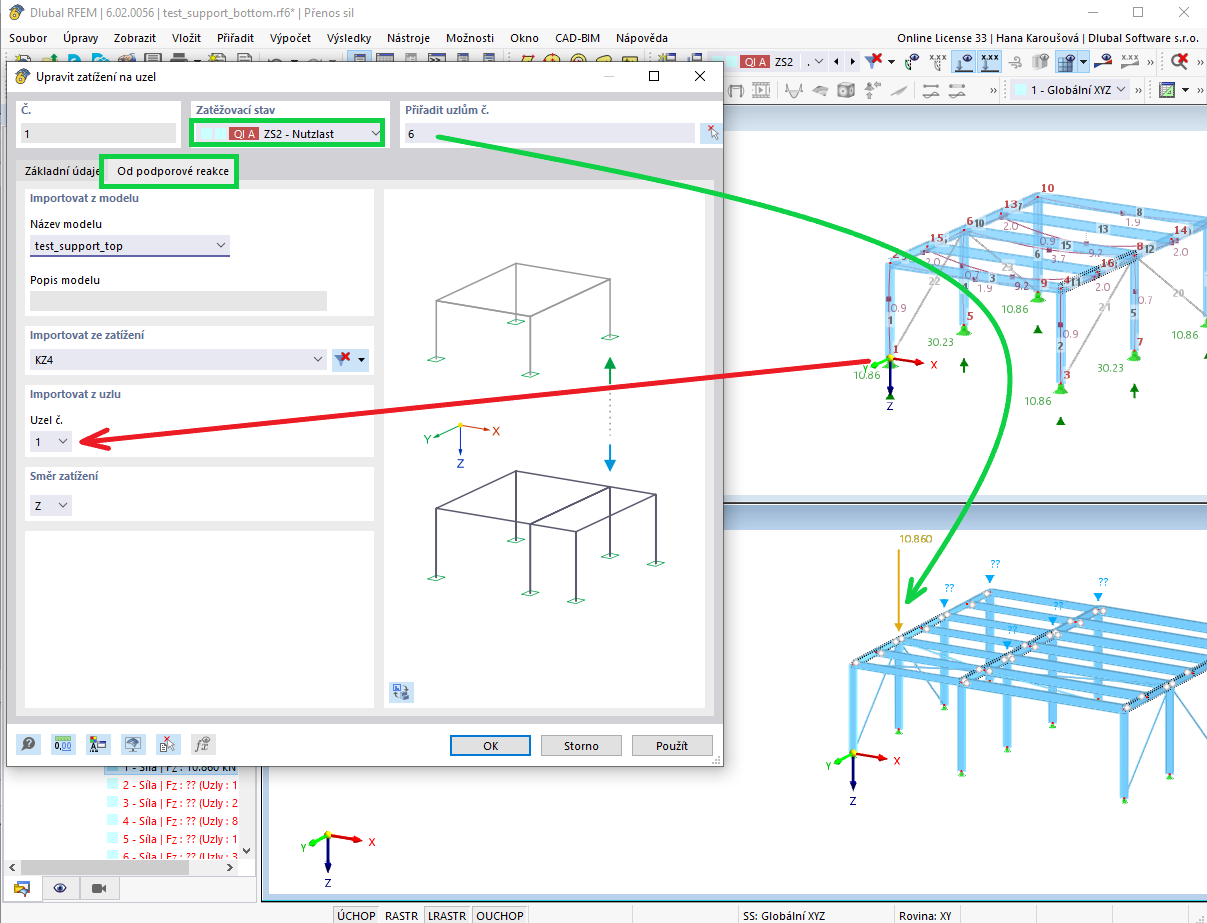This screenshot has width=1207, height=923.
Task: Pick nodes graphically next to the assigned nodes field
Action: tap(711, 133)
